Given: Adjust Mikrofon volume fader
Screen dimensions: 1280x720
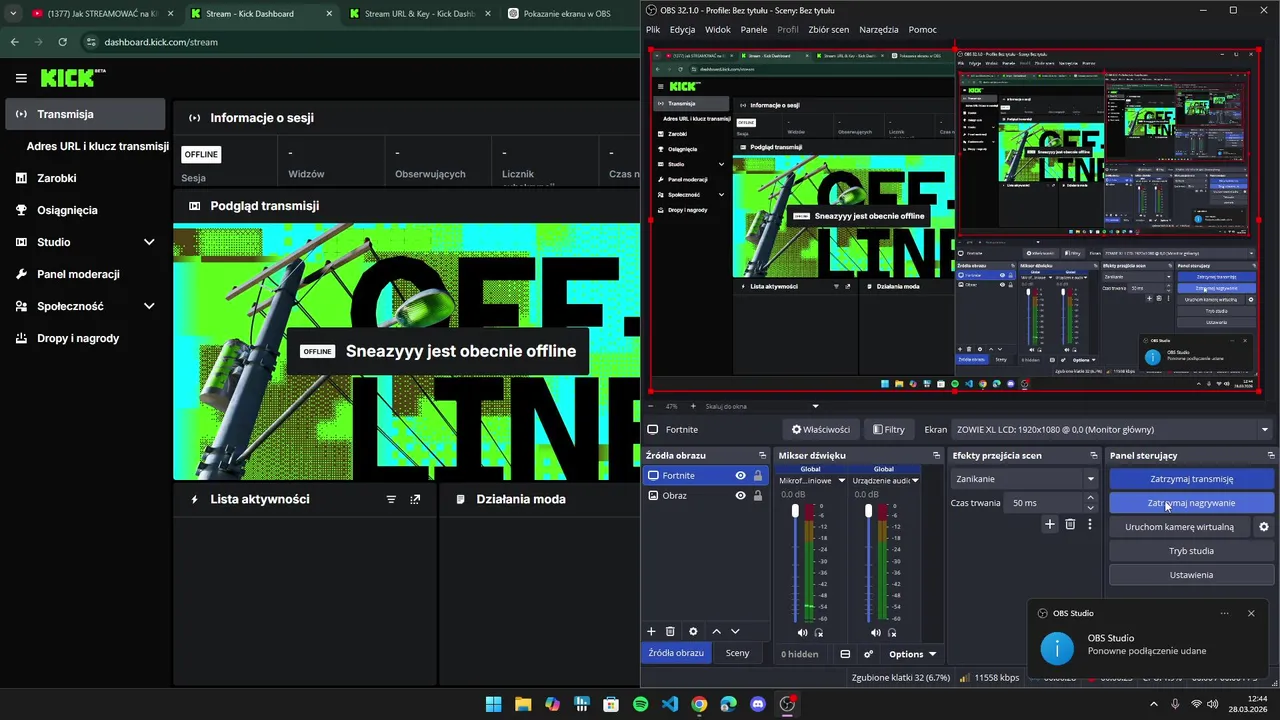Looking at the screenshot, I should pyautogui.click(x=796, y=511).
